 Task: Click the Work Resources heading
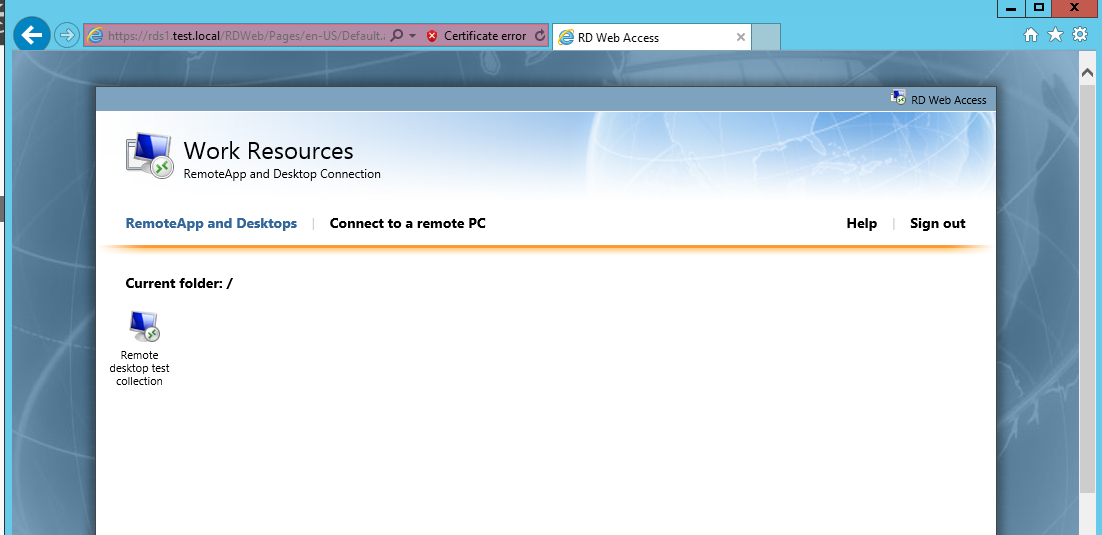[268, 151]
